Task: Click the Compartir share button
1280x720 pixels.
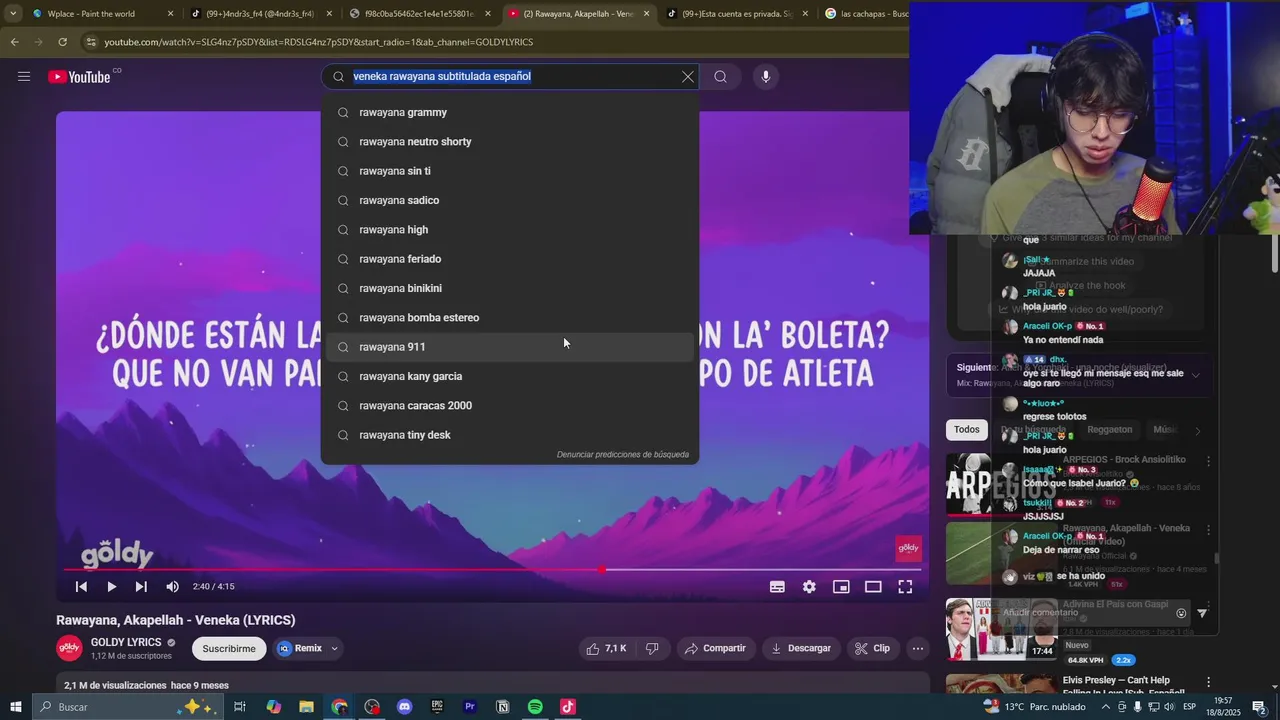Action: [x=715, y=648]
